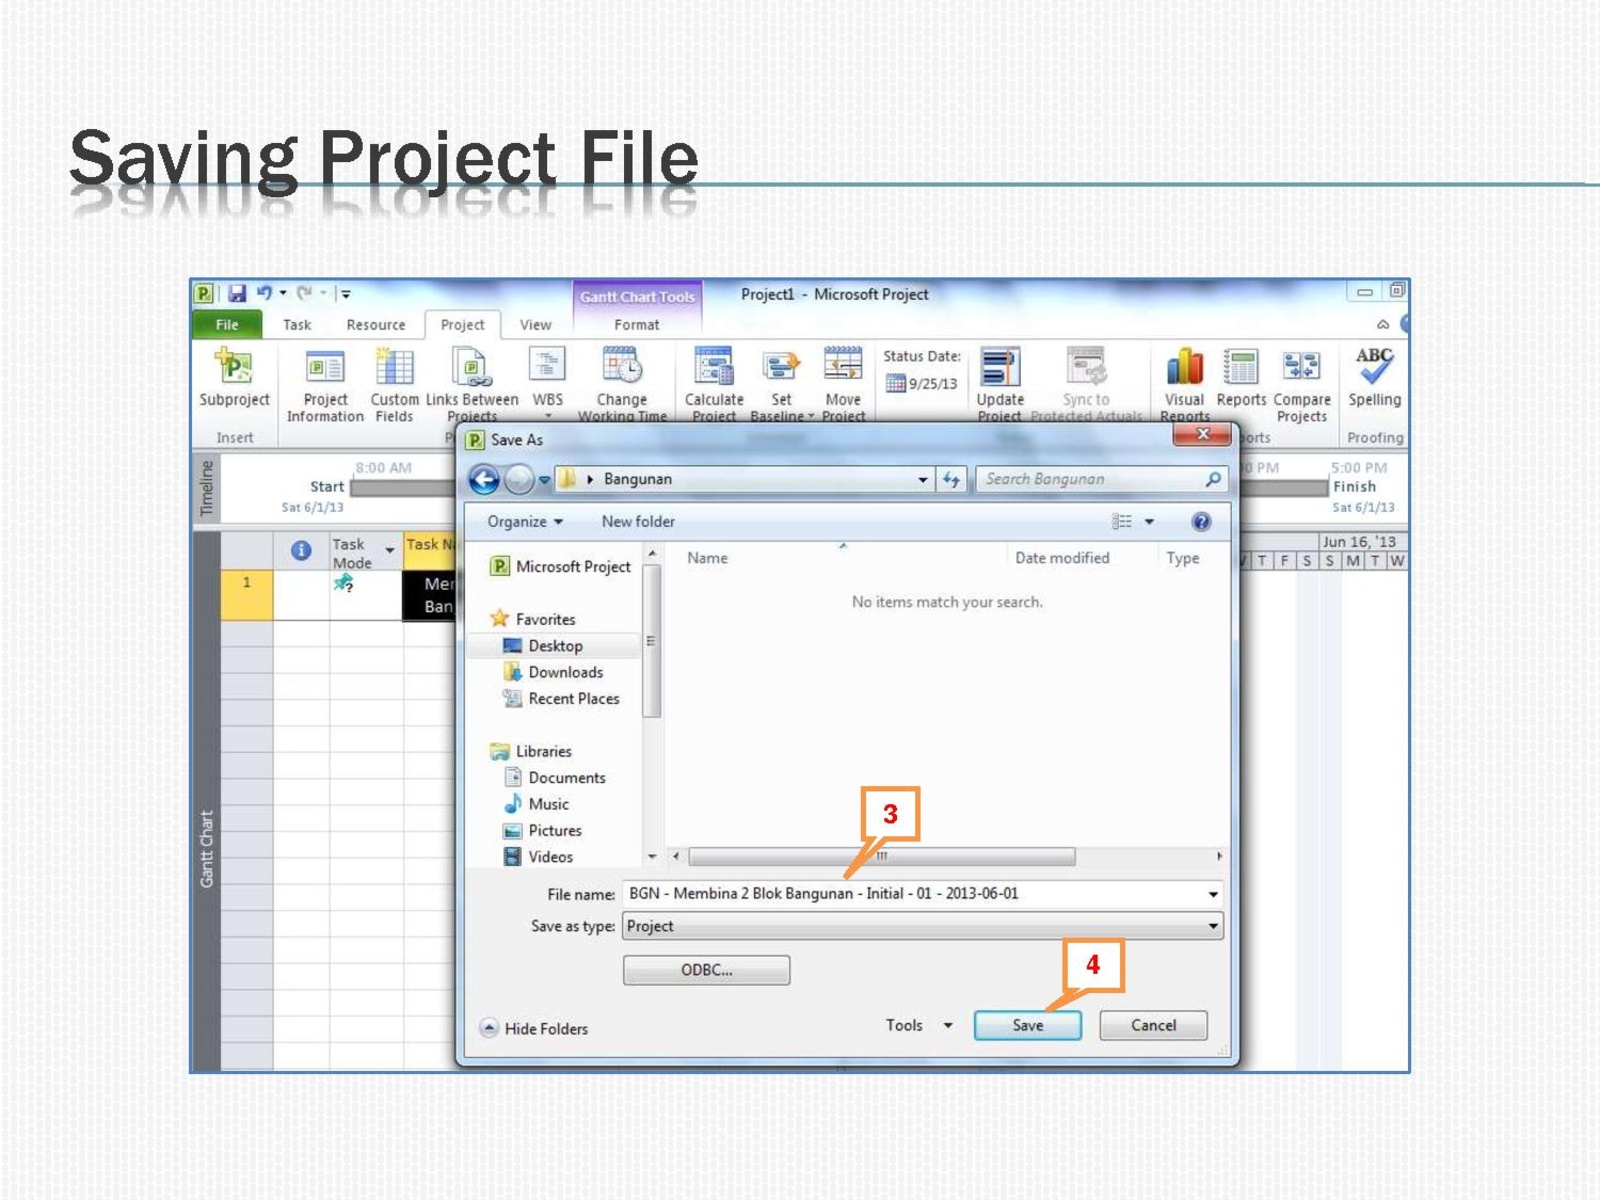
Task: Click the Undo icon in quick access toolbar
Action: tap(264, 293)
